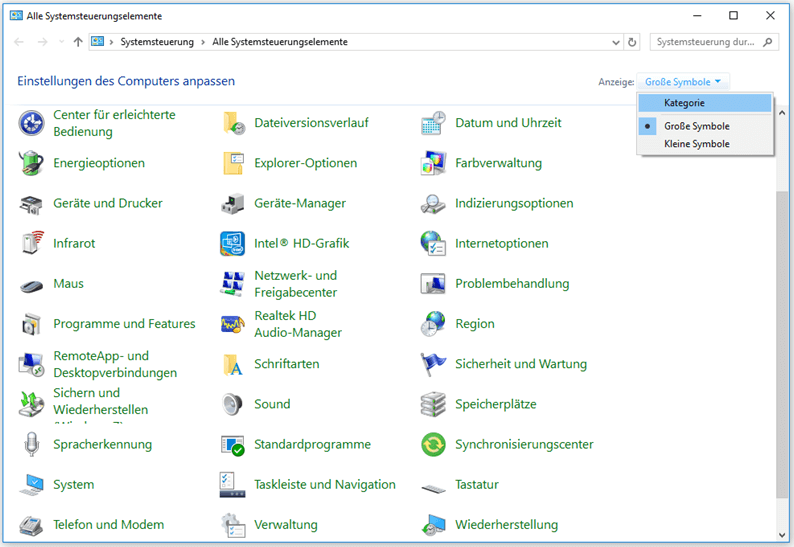This screenshot has height=547, width=794.
Task: Open the recent locations arrow beside navigation buttons
Action: tap(62, 43)
